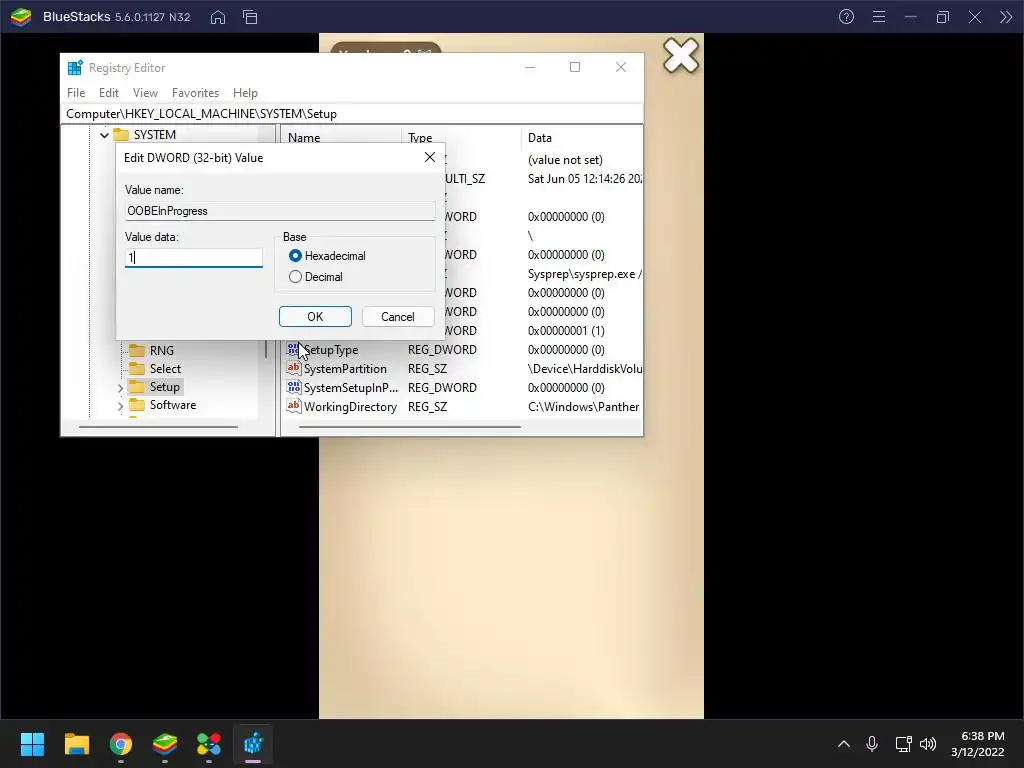Open the volume tray icon

[927, 744]
